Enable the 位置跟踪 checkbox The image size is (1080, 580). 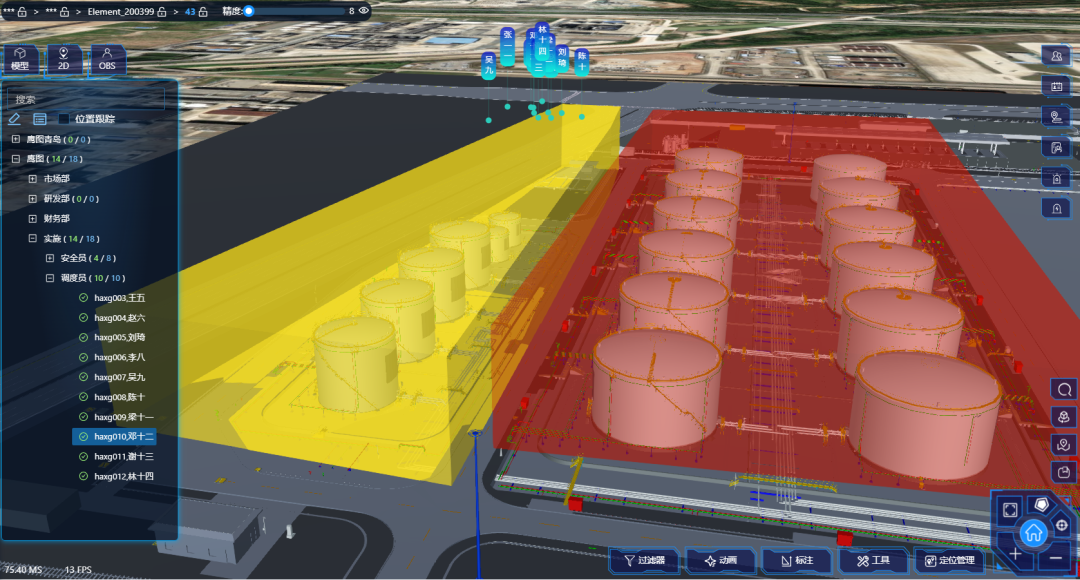64,119
